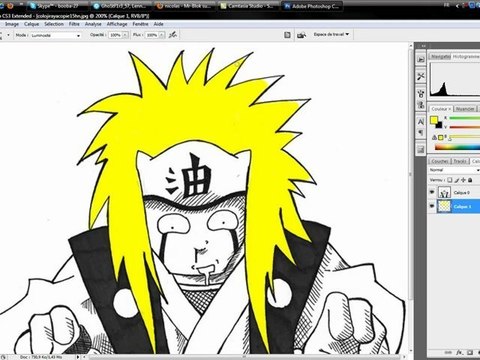Click the in-gamut yellow color box

tap(440, 137)
